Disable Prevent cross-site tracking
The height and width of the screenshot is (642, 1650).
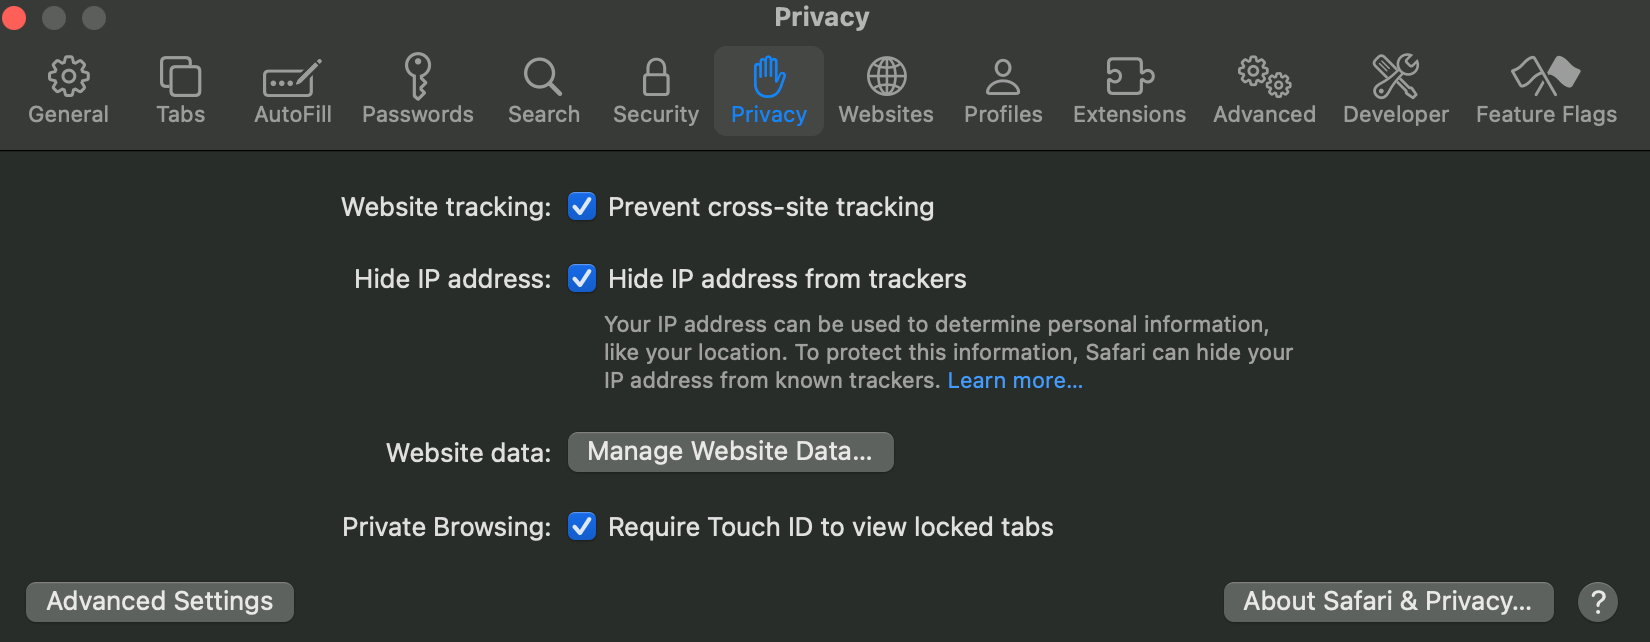(x=582, y=207)
